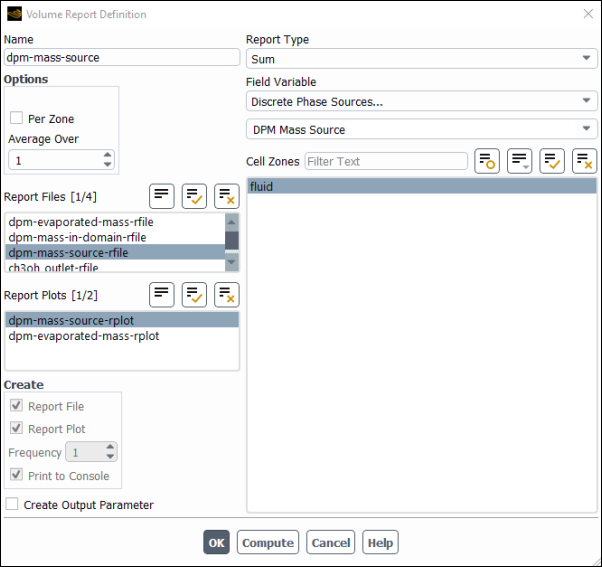The height and width of the screenshot is (567, 602).
Task: Open the Report Type dropdown
Action: pyautogui.click(x=422, y=59)
